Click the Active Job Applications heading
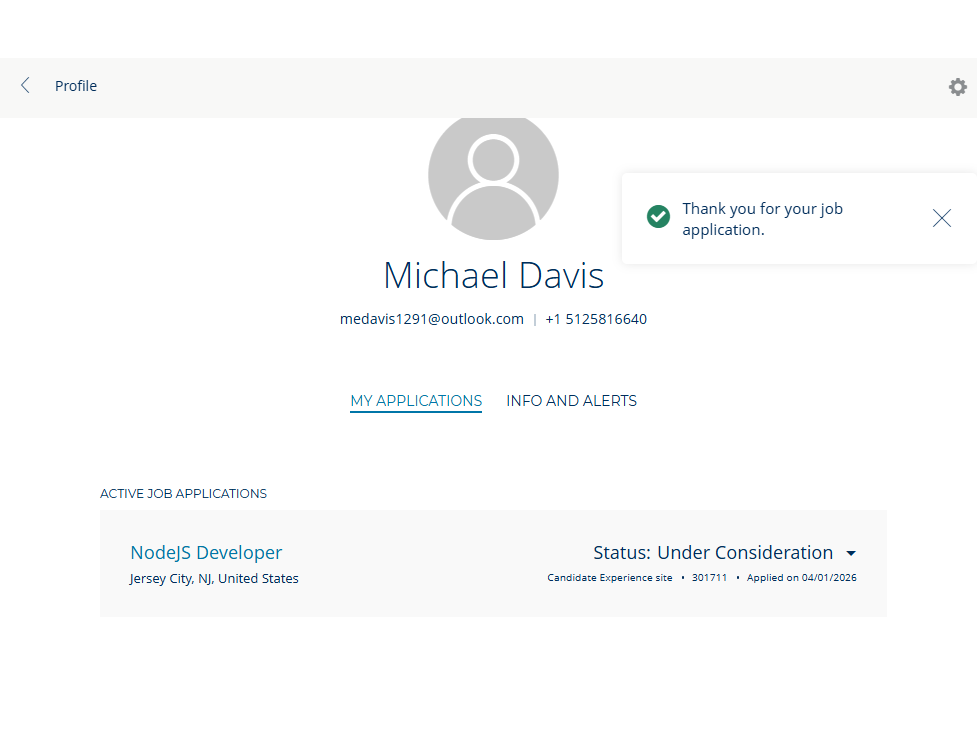Screen dimensions: 977x737 pos(183,493)
